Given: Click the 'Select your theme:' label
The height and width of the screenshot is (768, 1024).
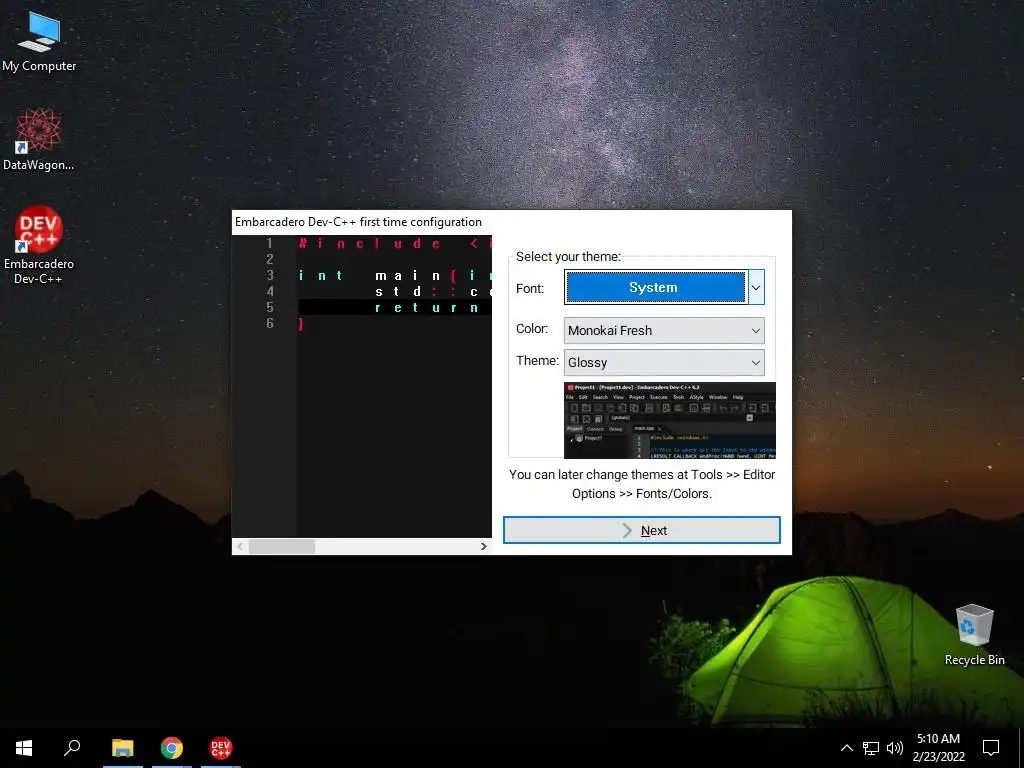Looking at the screenshot, I should pyautogui.click(x=568, y=257).
